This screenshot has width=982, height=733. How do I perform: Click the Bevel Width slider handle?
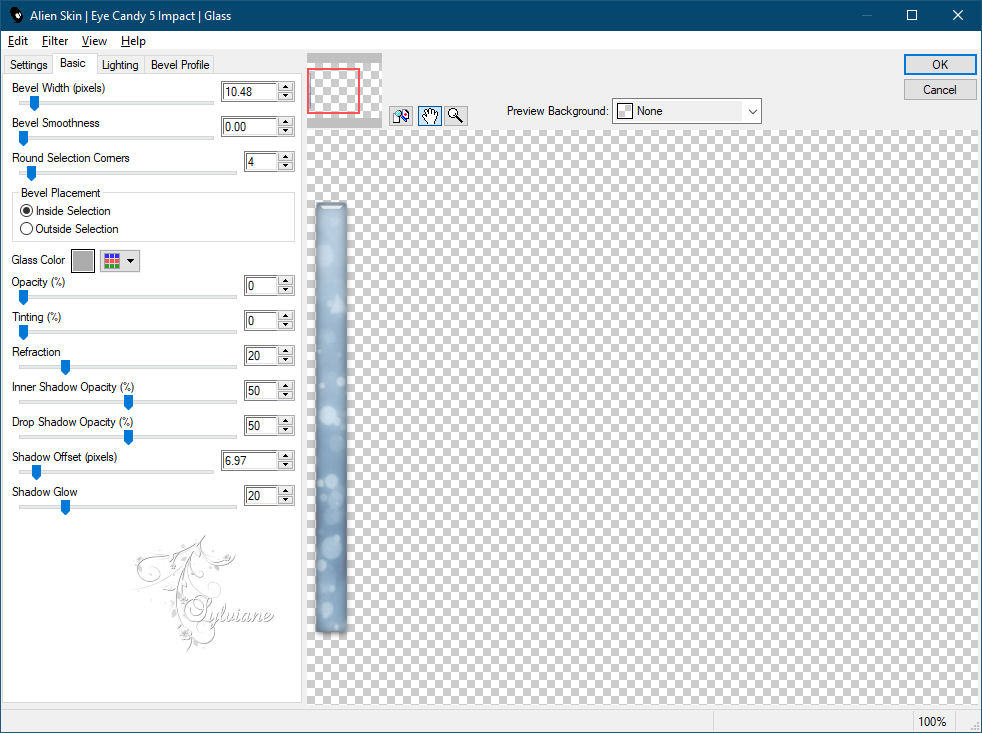point(34,103)
